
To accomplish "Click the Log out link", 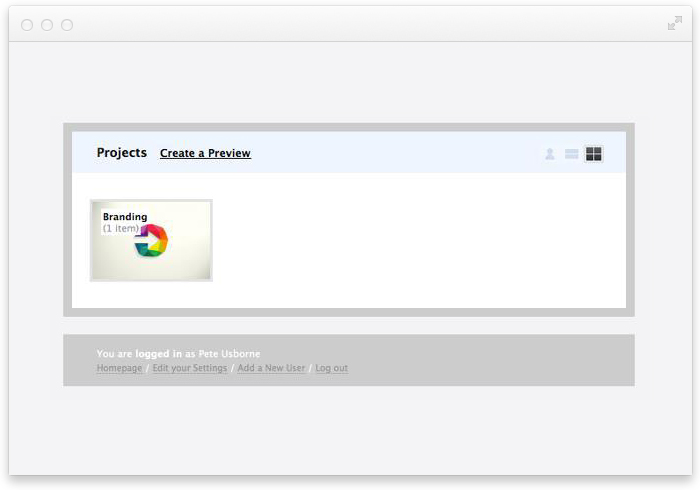I will point(332,369).
